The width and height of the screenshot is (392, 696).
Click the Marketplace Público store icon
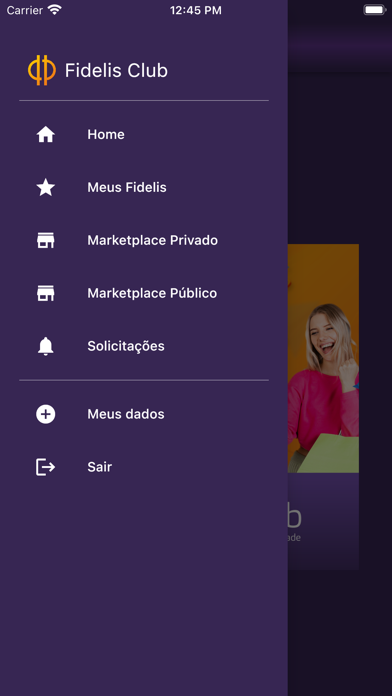coord(45,293)
